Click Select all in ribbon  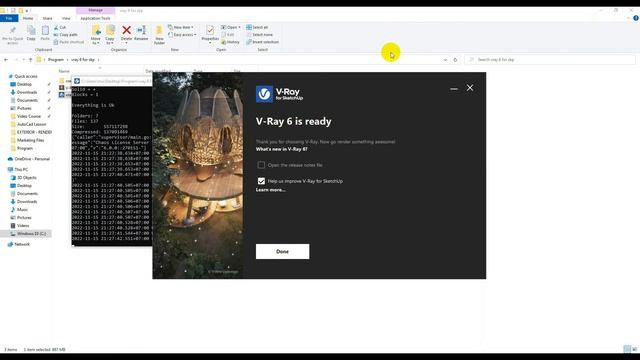pos(257,27)
